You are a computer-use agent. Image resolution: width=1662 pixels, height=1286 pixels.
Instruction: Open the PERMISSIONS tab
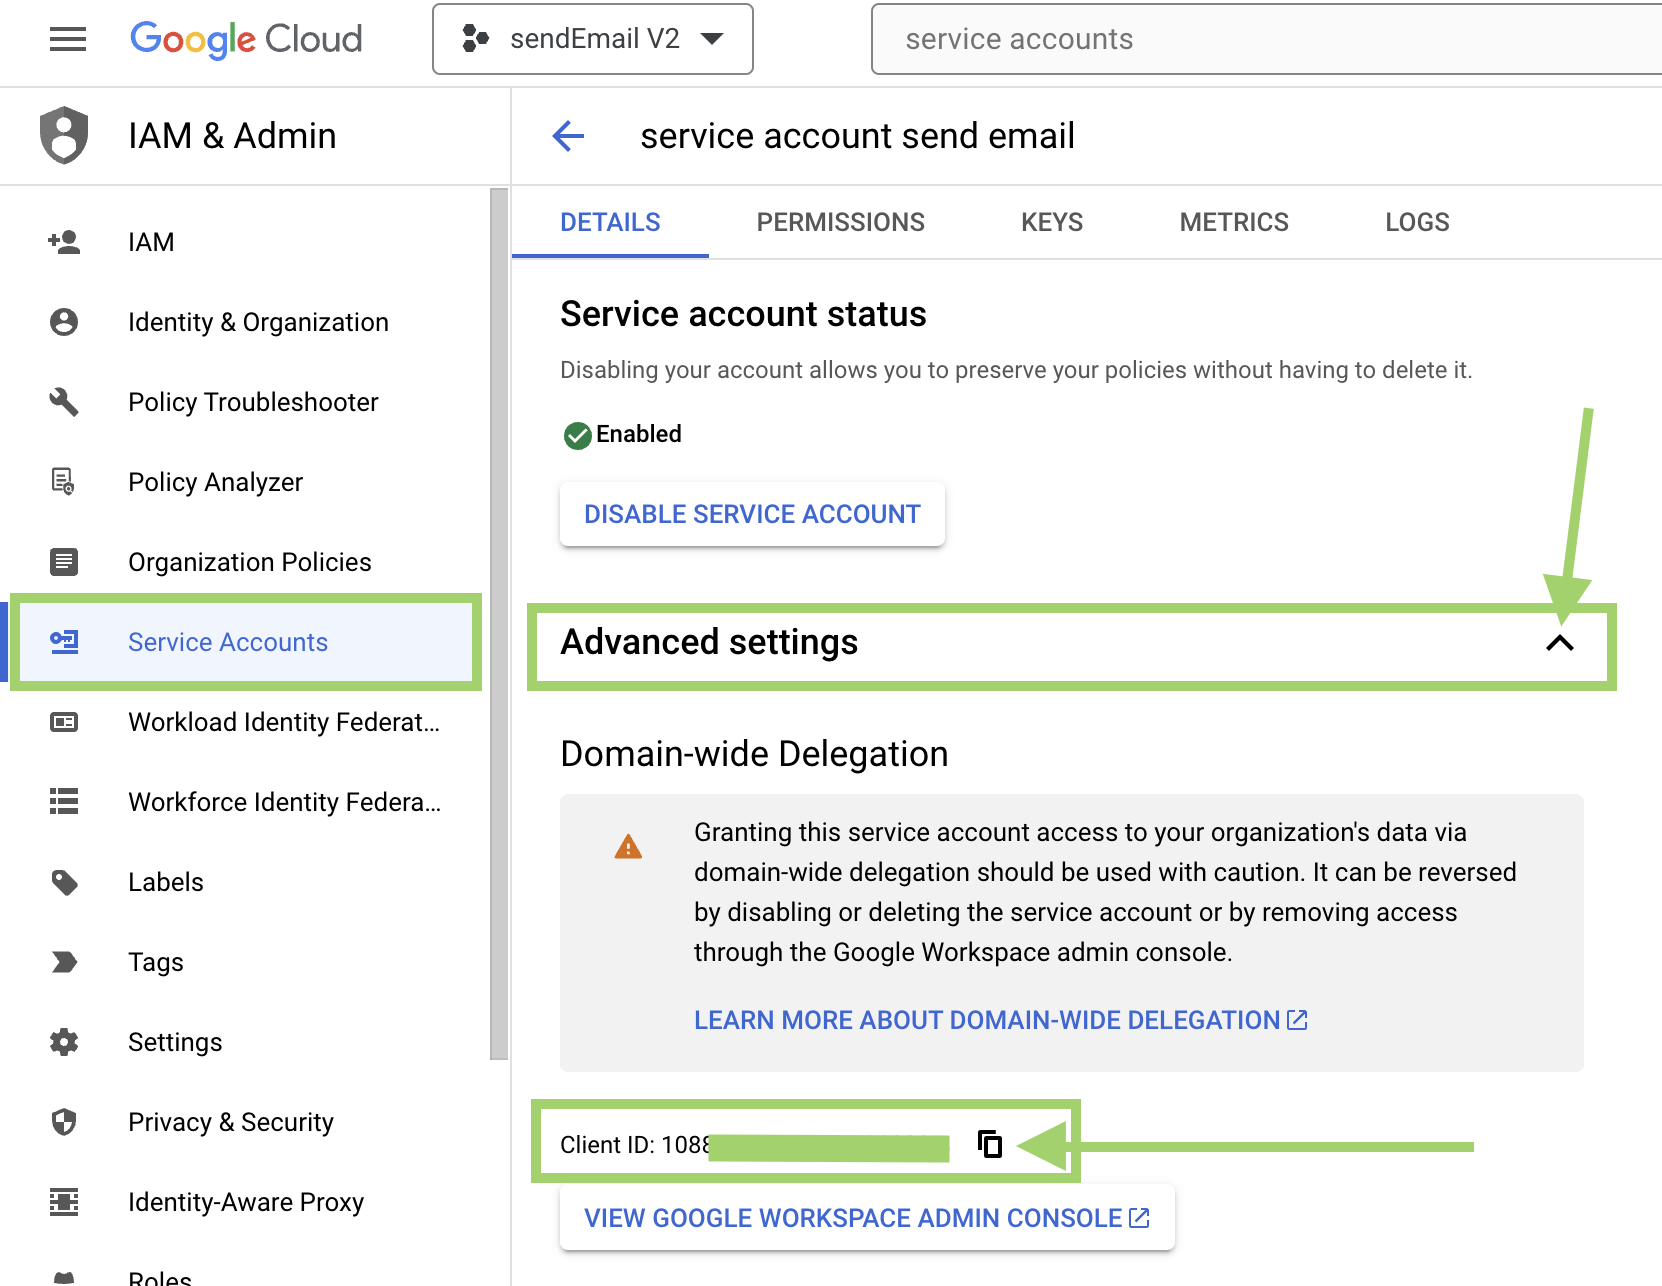coord(841,222)
